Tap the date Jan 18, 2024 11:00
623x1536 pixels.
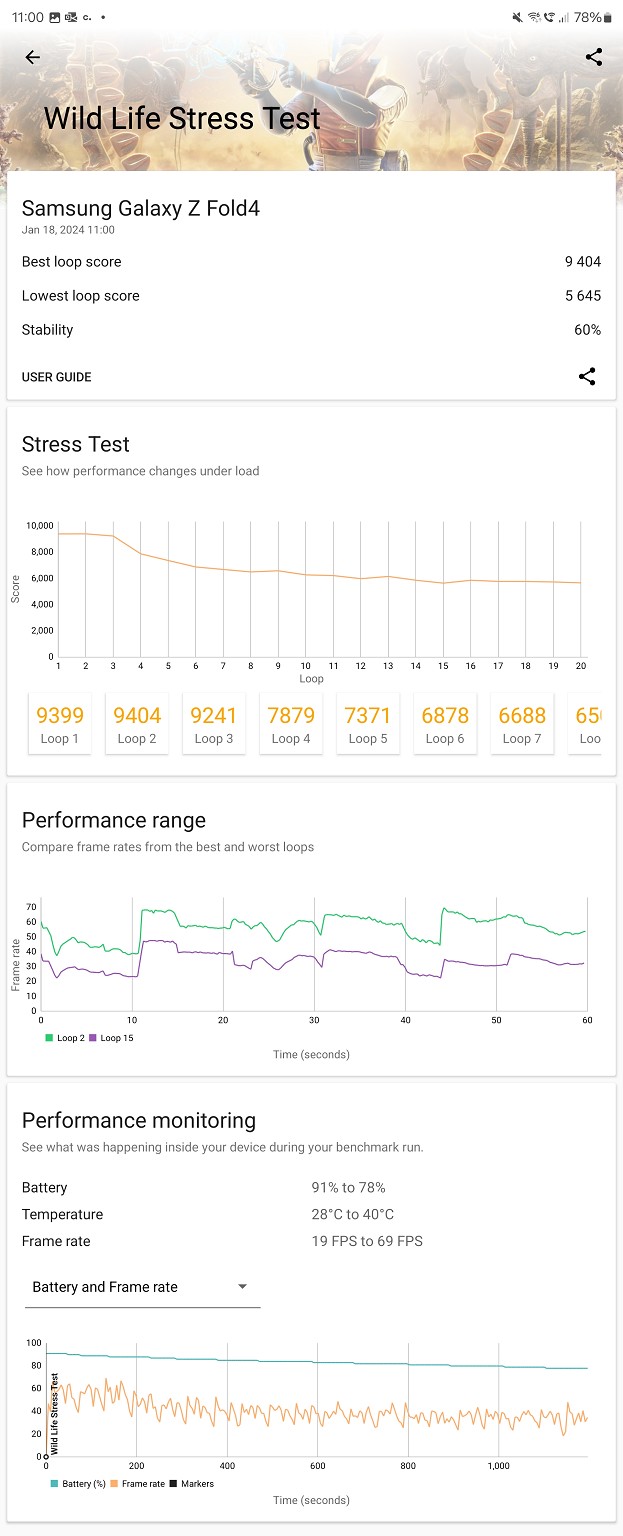click(x=68, y=230)
